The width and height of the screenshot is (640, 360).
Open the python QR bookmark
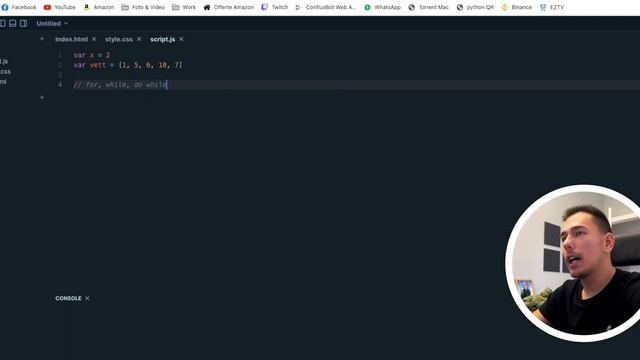coord(475,7)
